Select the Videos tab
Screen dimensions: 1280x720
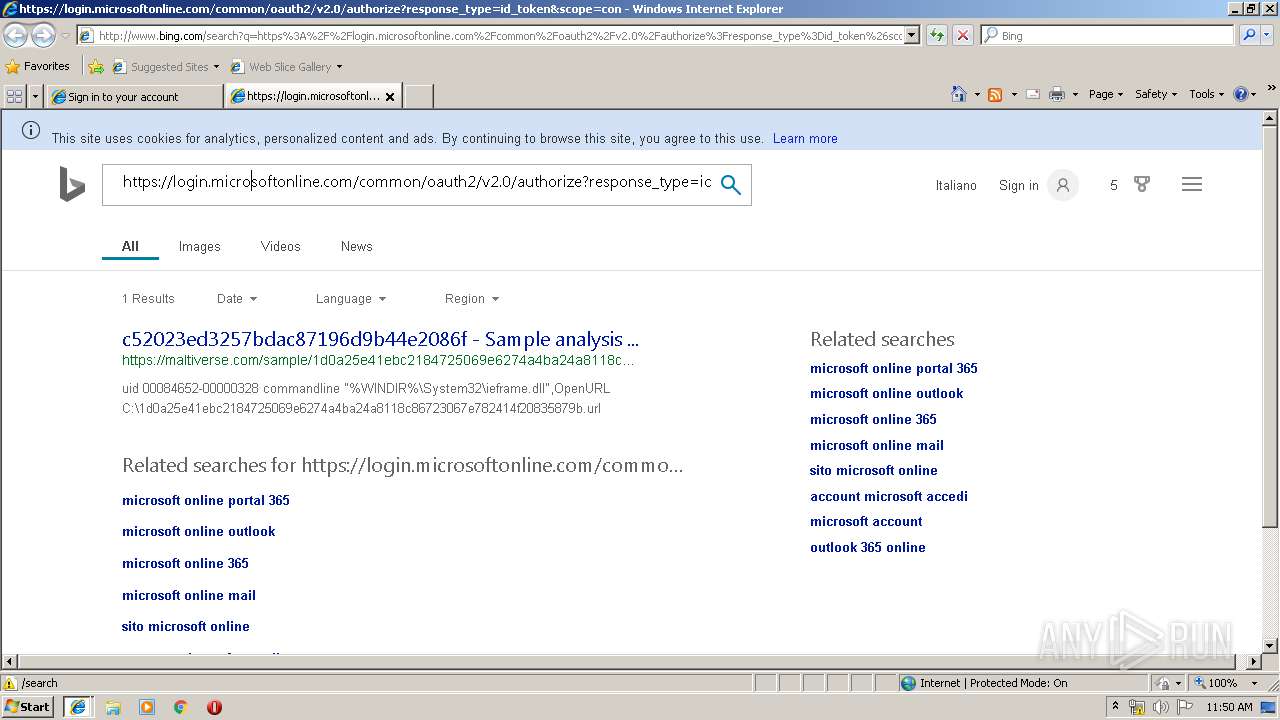(280, 246)
